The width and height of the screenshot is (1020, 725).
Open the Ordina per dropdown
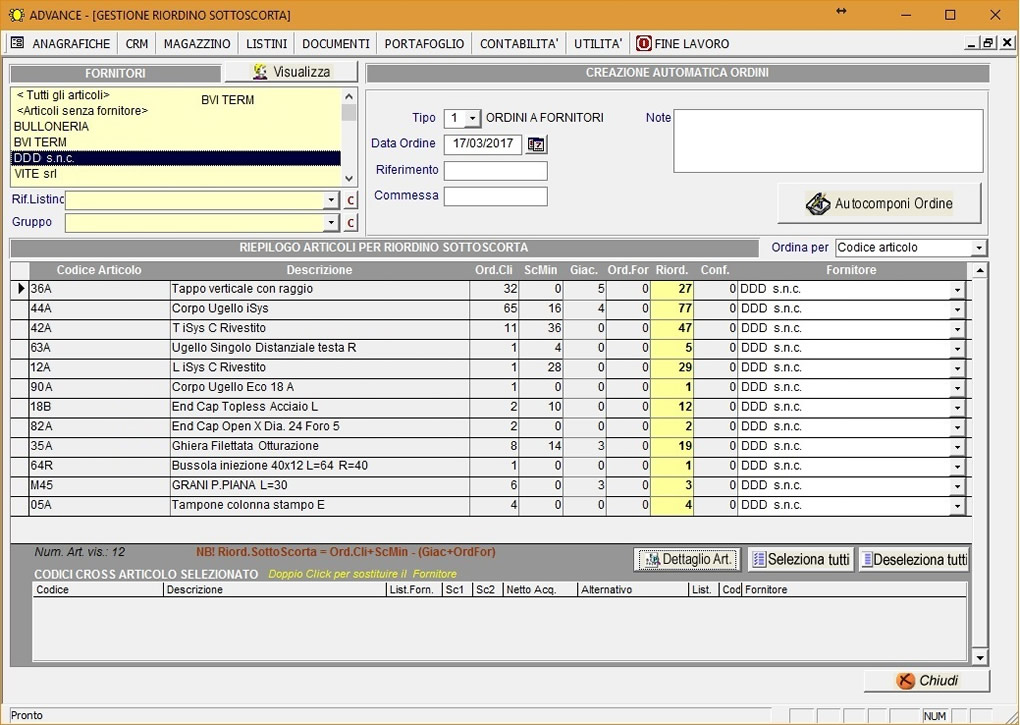978,248
